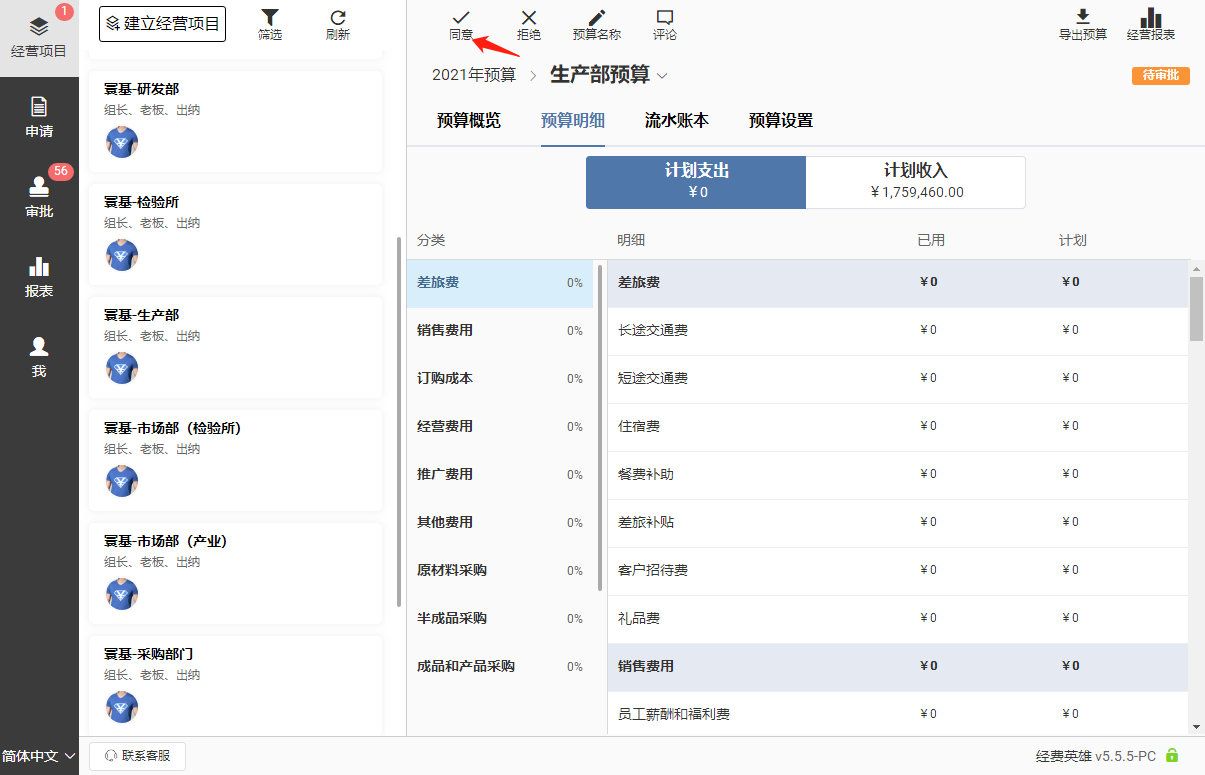Screen dimensions: 1205x775
Task: Open 审批 in the left sidebar
Action: [39, 197]
